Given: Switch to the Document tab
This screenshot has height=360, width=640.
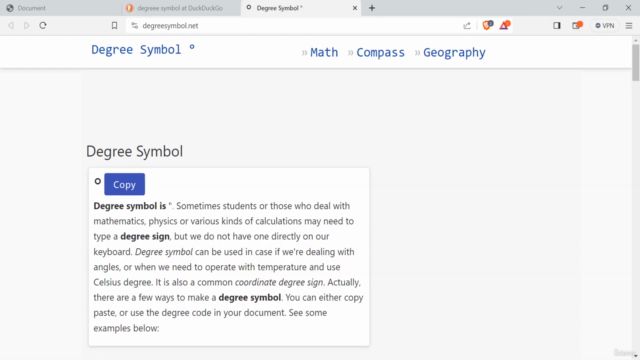Looking at the screenshot, I should pyautogui.click(x=60, y=8).
